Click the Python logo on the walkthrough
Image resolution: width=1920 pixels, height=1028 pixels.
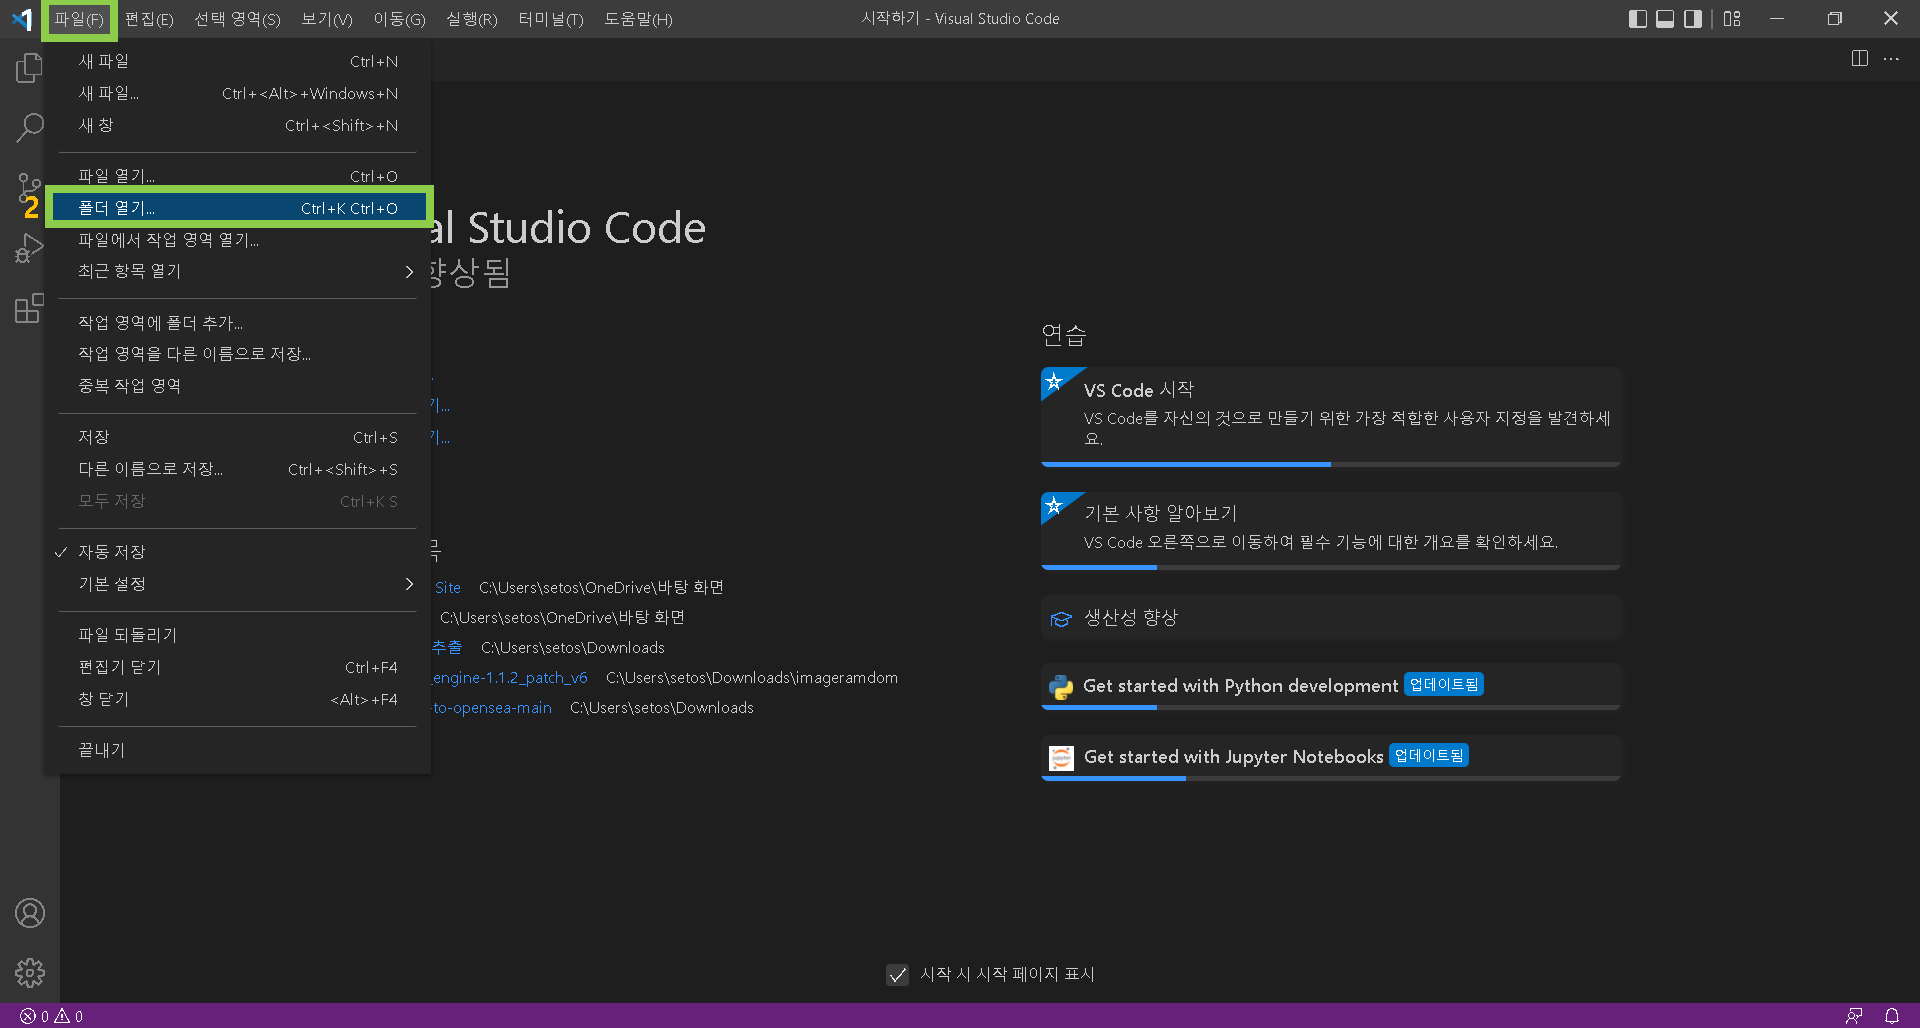pos(1061,687)
